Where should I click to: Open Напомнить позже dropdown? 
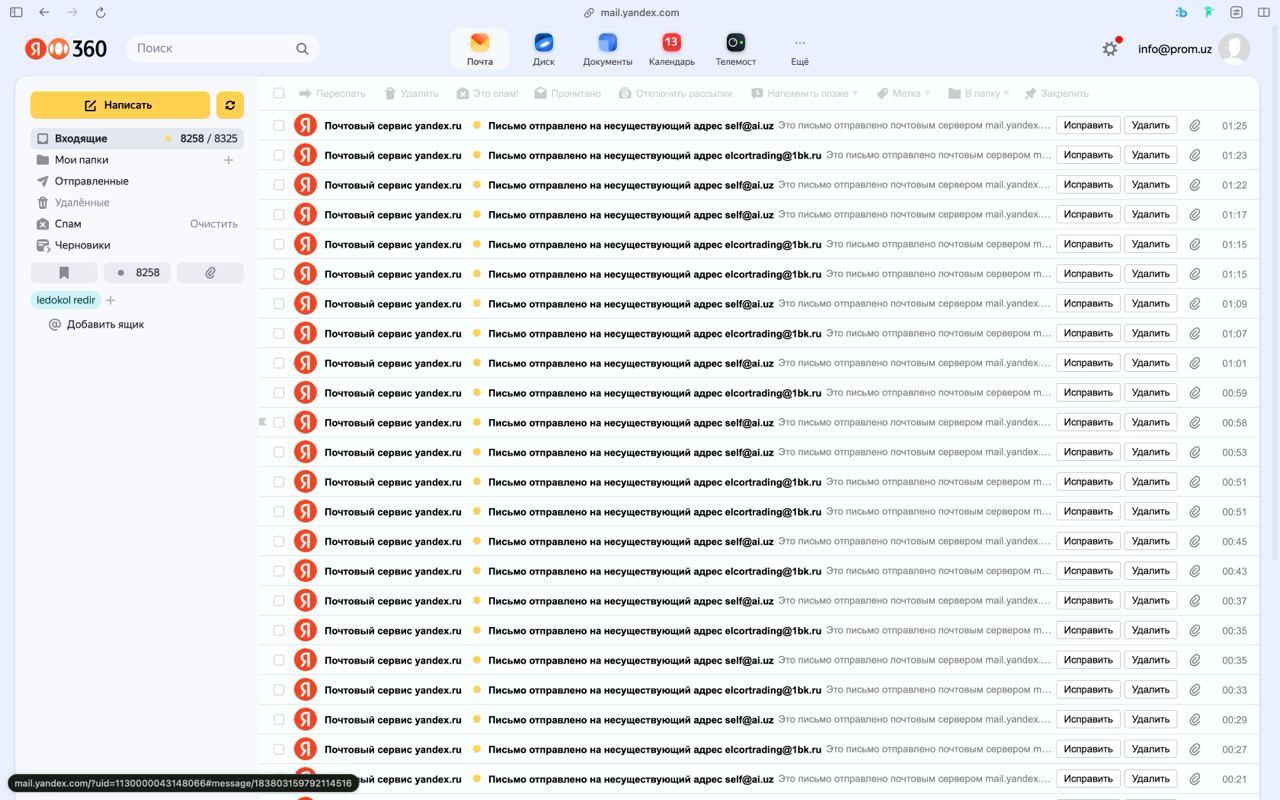click(x=804, y=93)
